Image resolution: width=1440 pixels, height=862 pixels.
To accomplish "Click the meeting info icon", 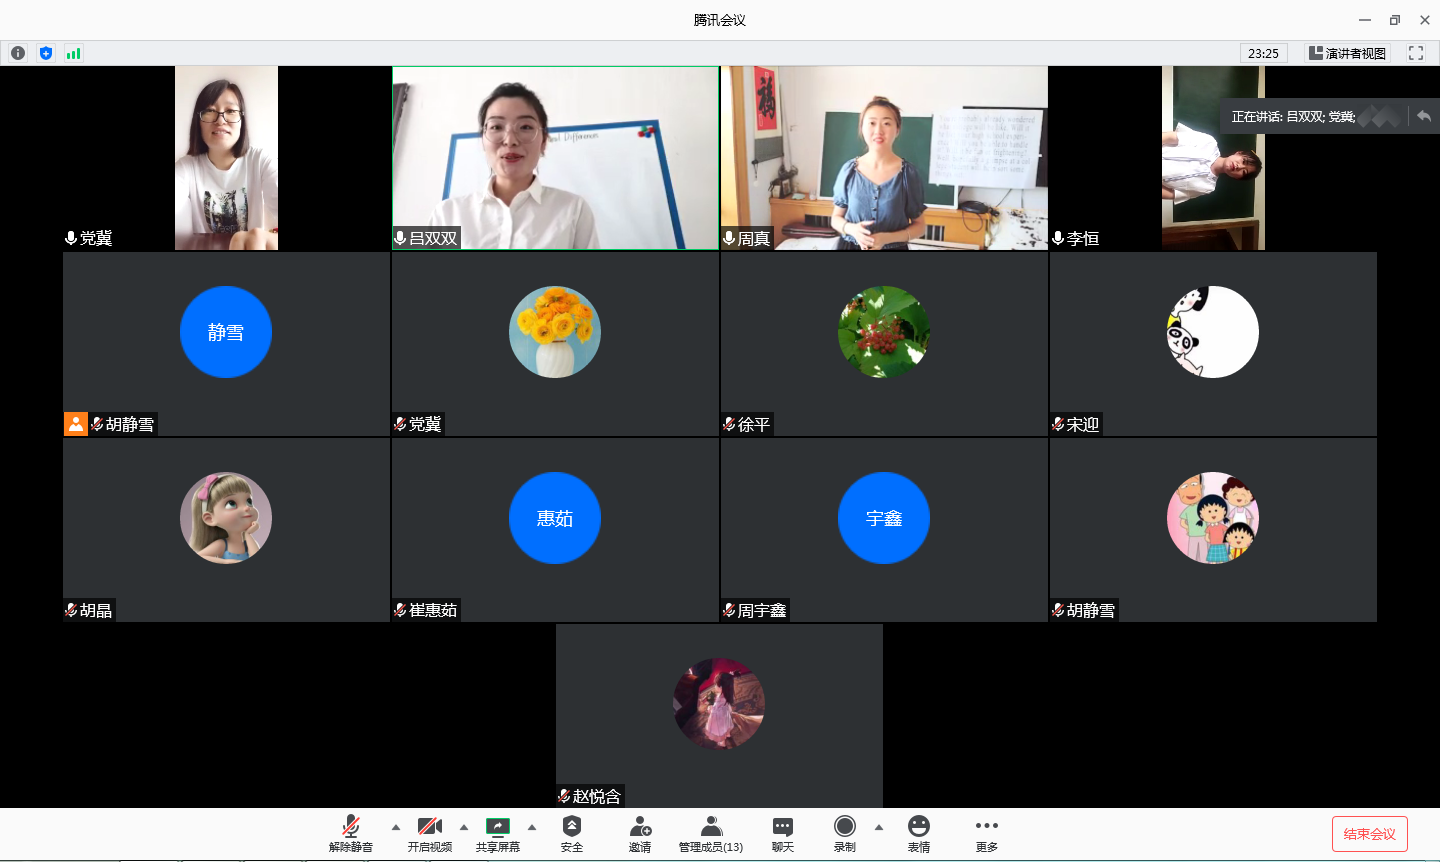I will (x=18, y=53).
